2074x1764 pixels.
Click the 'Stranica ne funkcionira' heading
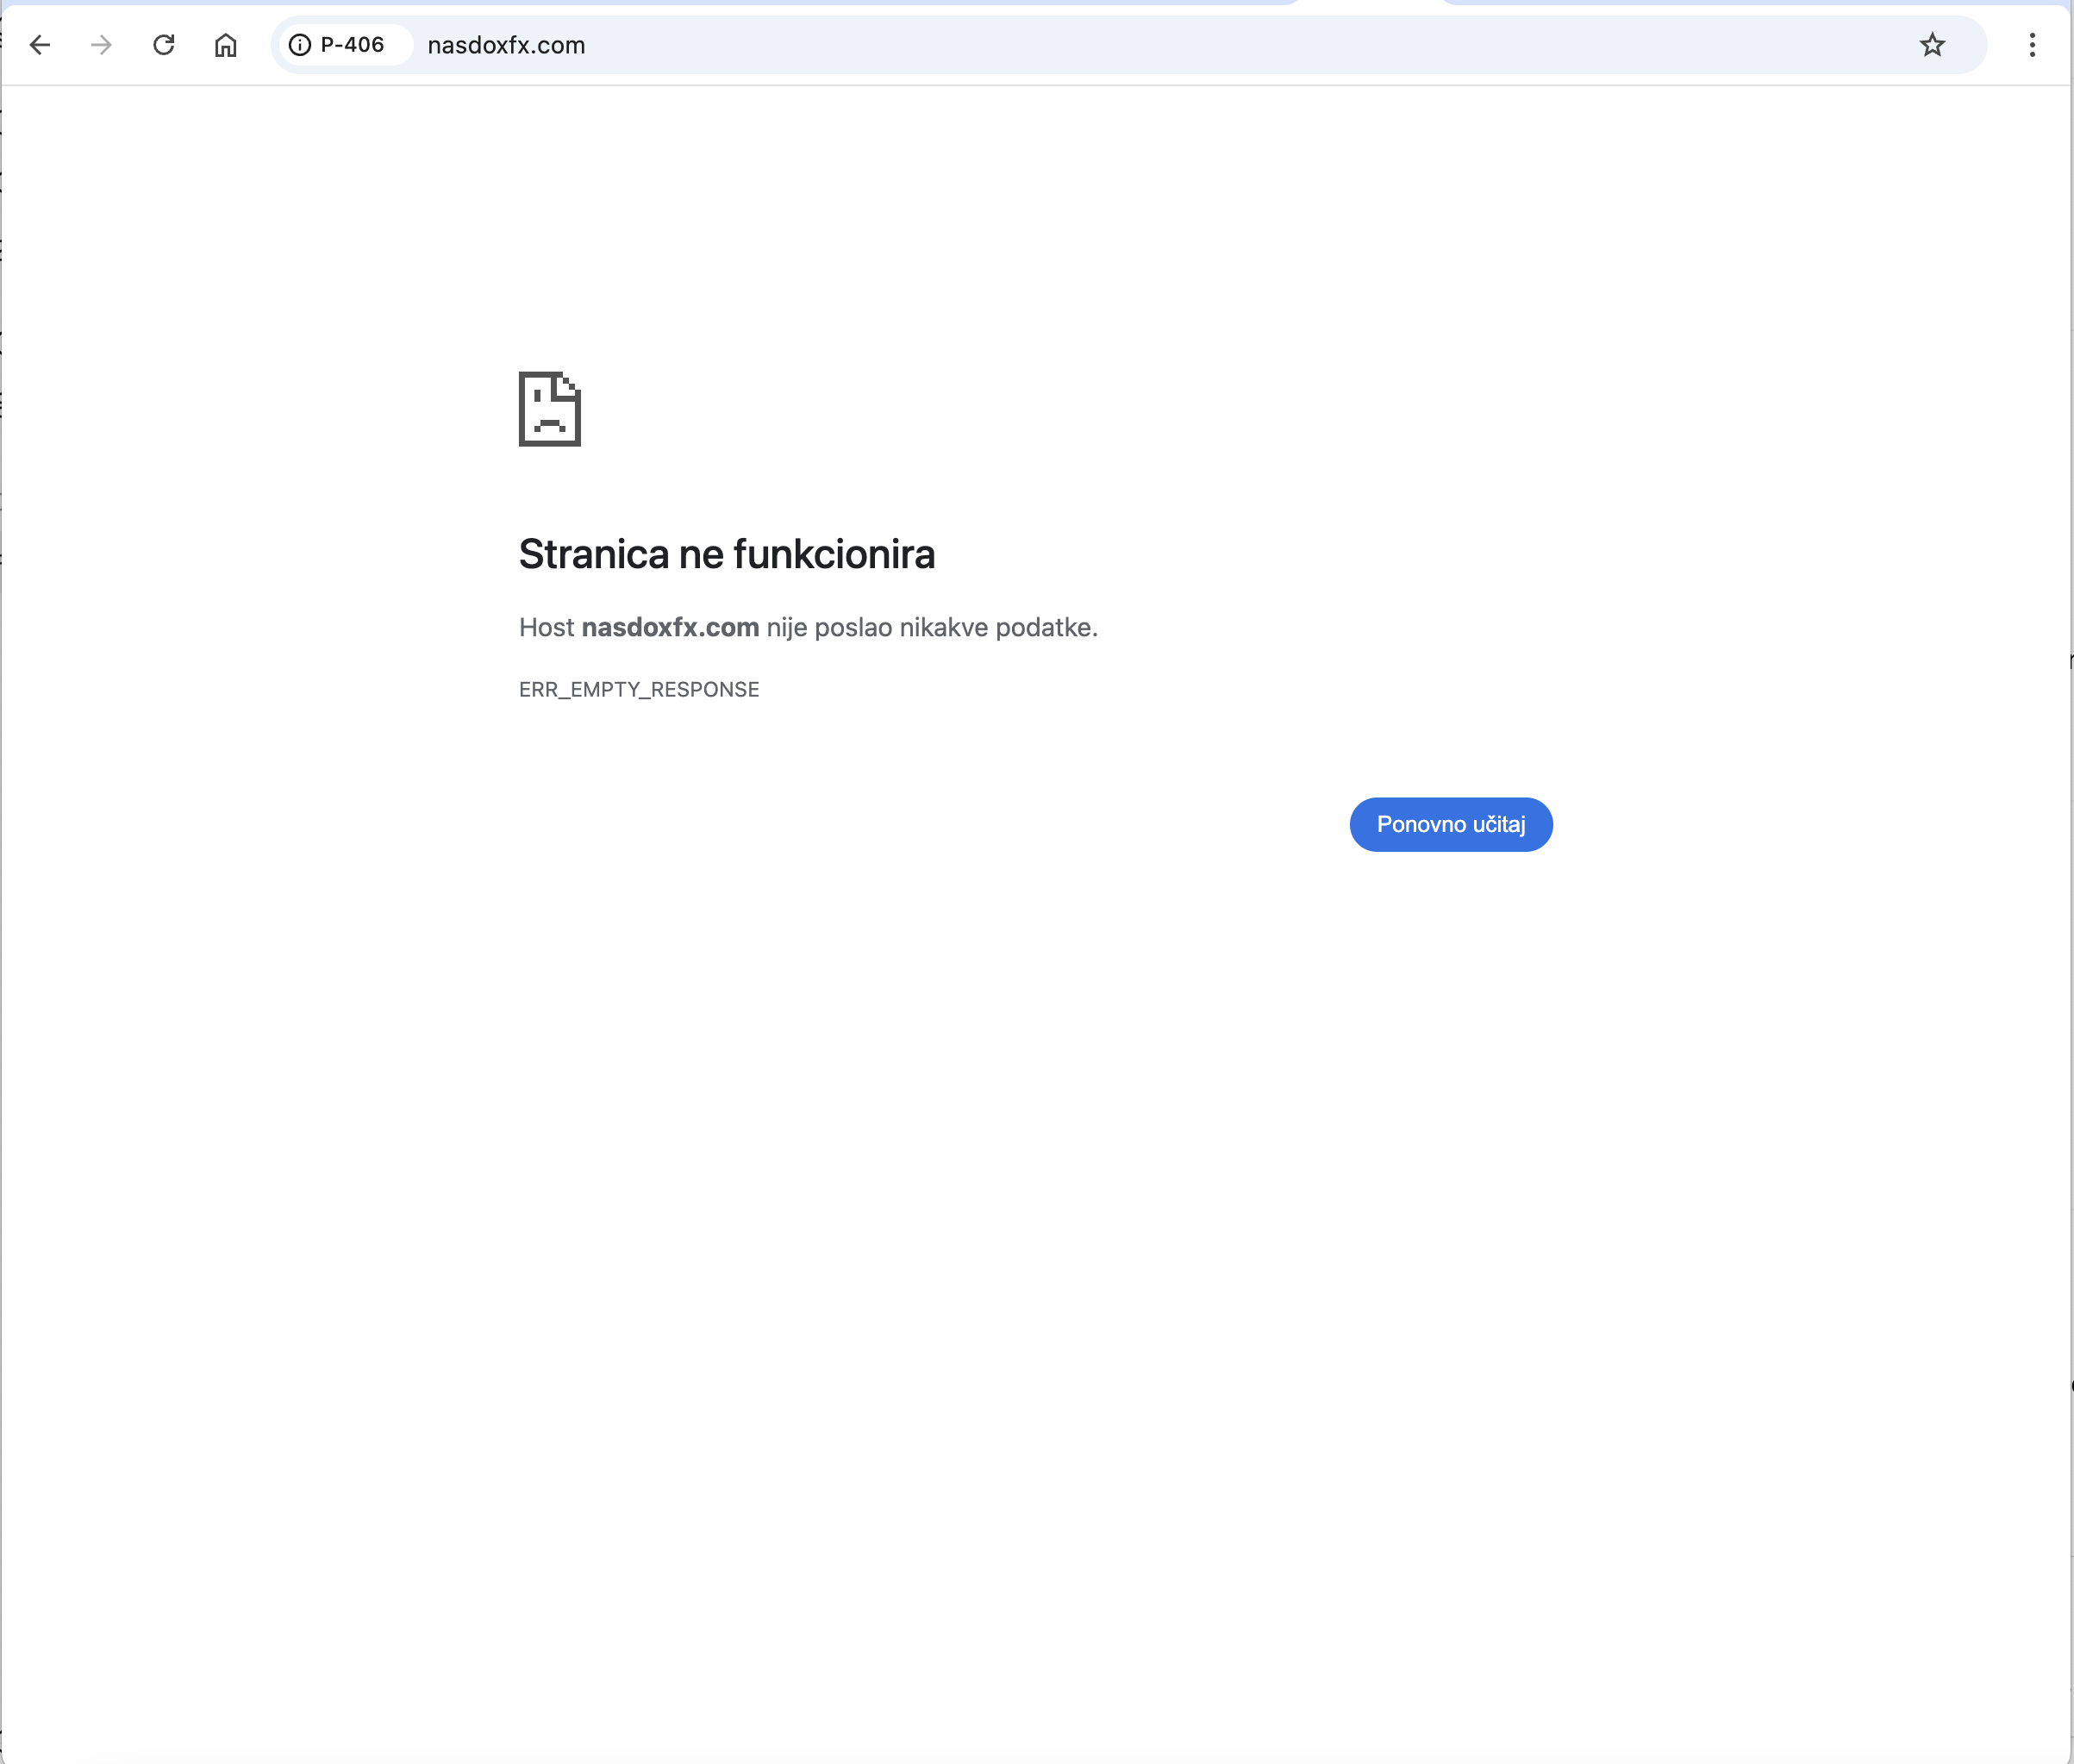pyautogui.click(x=727, y=554)
